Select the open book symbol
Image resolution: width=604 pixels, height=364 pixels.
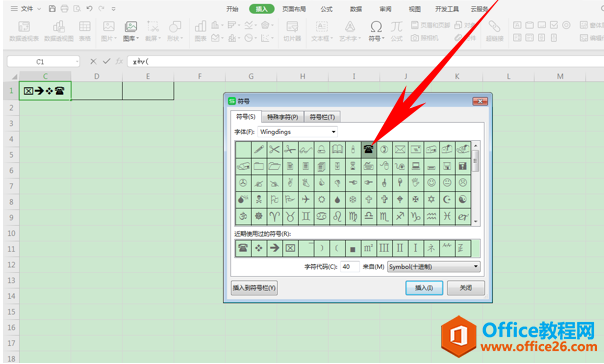click(337, 149)
